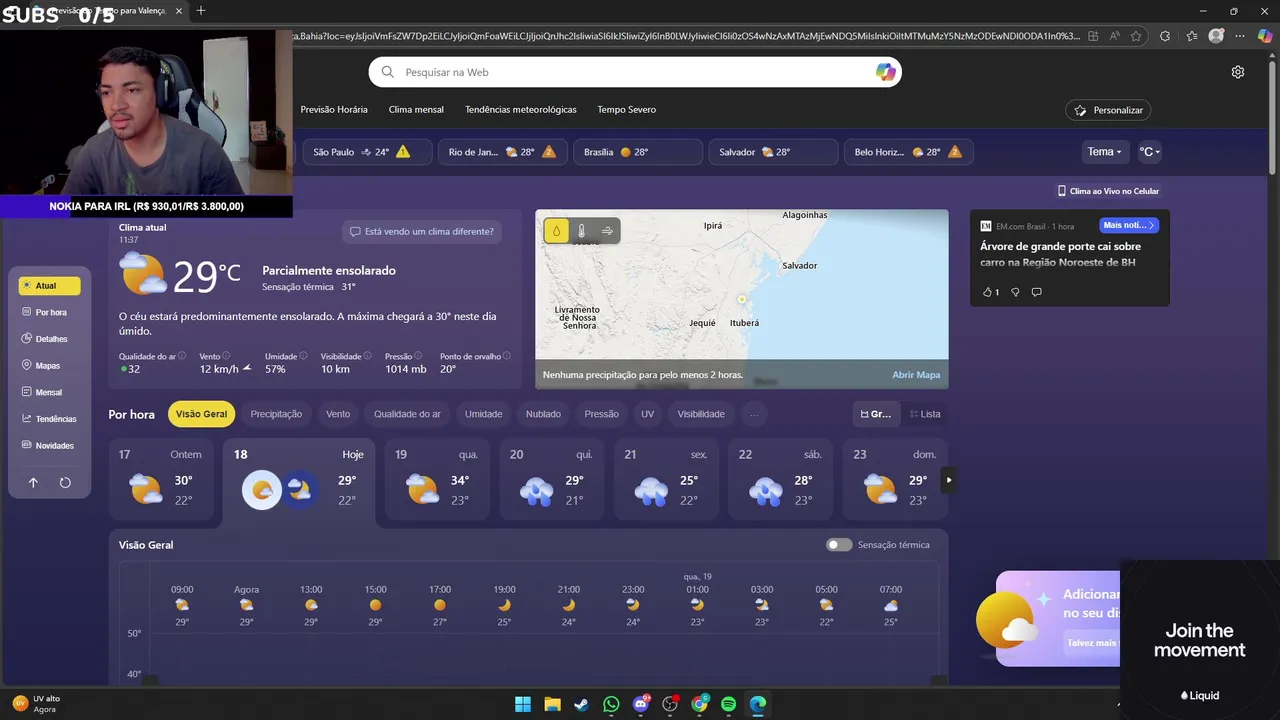Click Está vendo um clima diferente?

pyautogui.click(x=421, y=232)
